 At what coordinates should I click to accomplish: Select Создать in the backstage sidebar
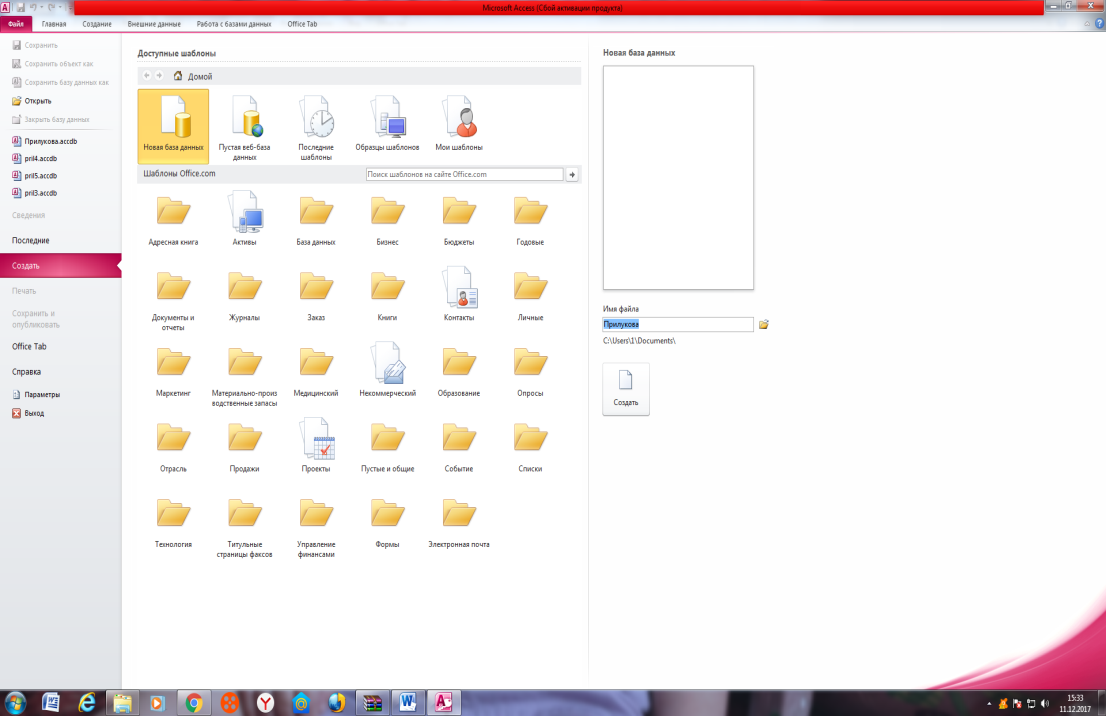61,266
